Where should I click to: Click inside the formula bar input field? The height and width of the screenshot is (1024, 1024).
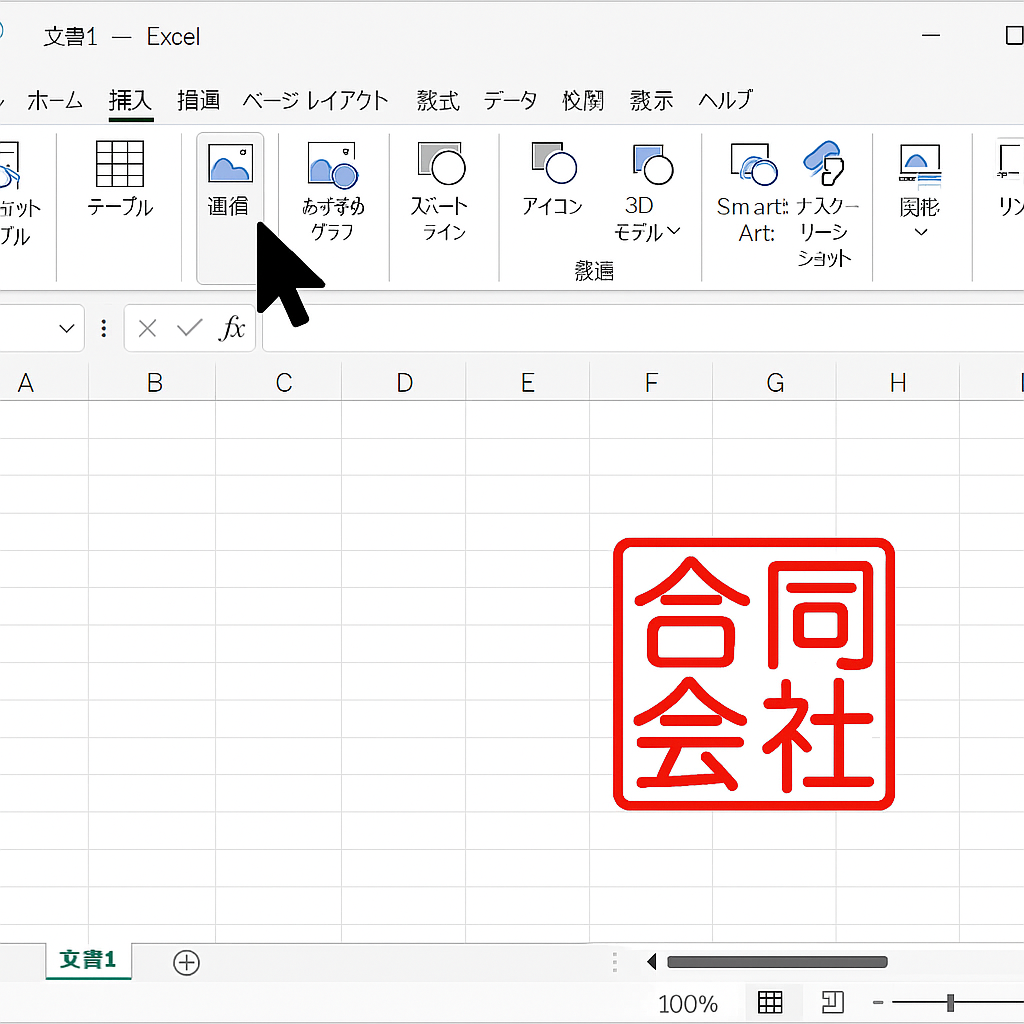pyautogui.click(x=643, y=328)
